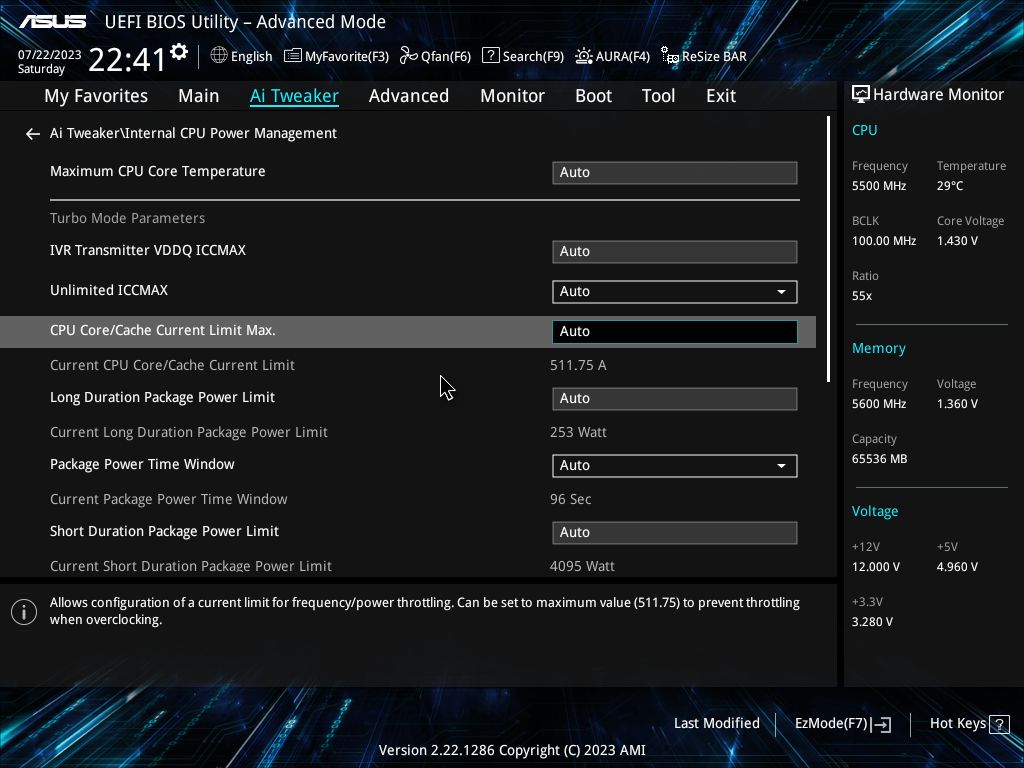Screen dimensions: 1024x768
Task: Select the Package Power Time Window label
Action: click(142, 464)
